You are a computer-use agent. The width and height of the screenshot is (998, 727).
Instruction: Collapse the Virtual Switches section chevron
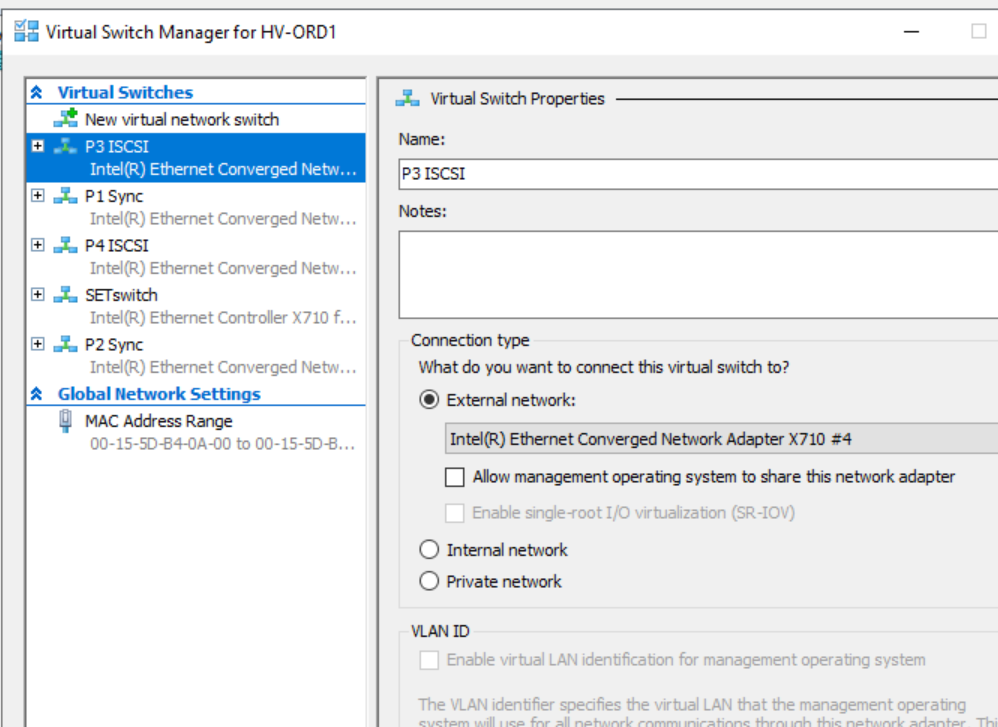(36, 92)
